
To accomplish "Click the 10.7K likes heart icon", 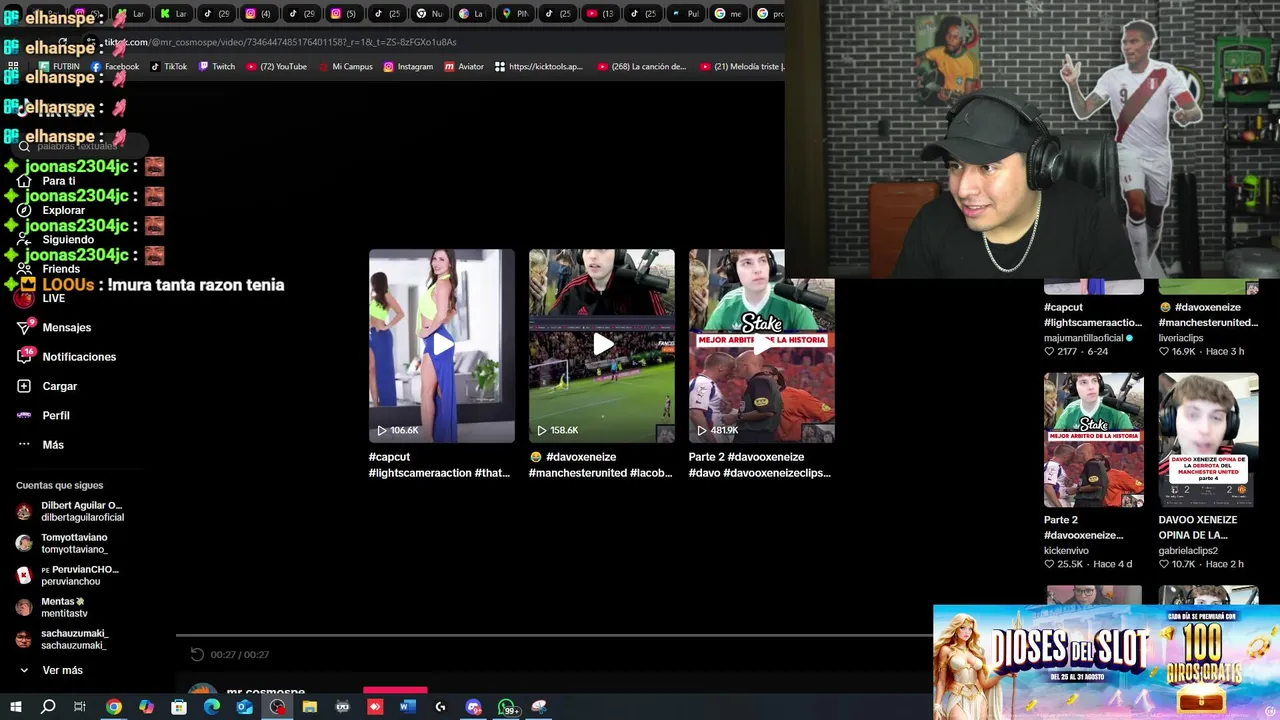I will (x=1164, y=564).
